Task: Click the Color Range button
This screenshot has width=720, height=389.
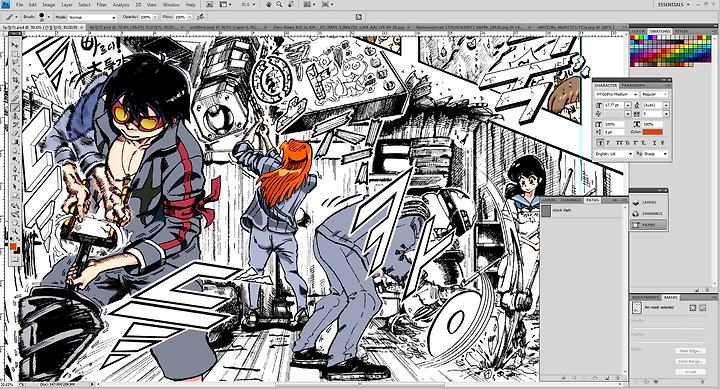Action: click(x=691, y=361)
